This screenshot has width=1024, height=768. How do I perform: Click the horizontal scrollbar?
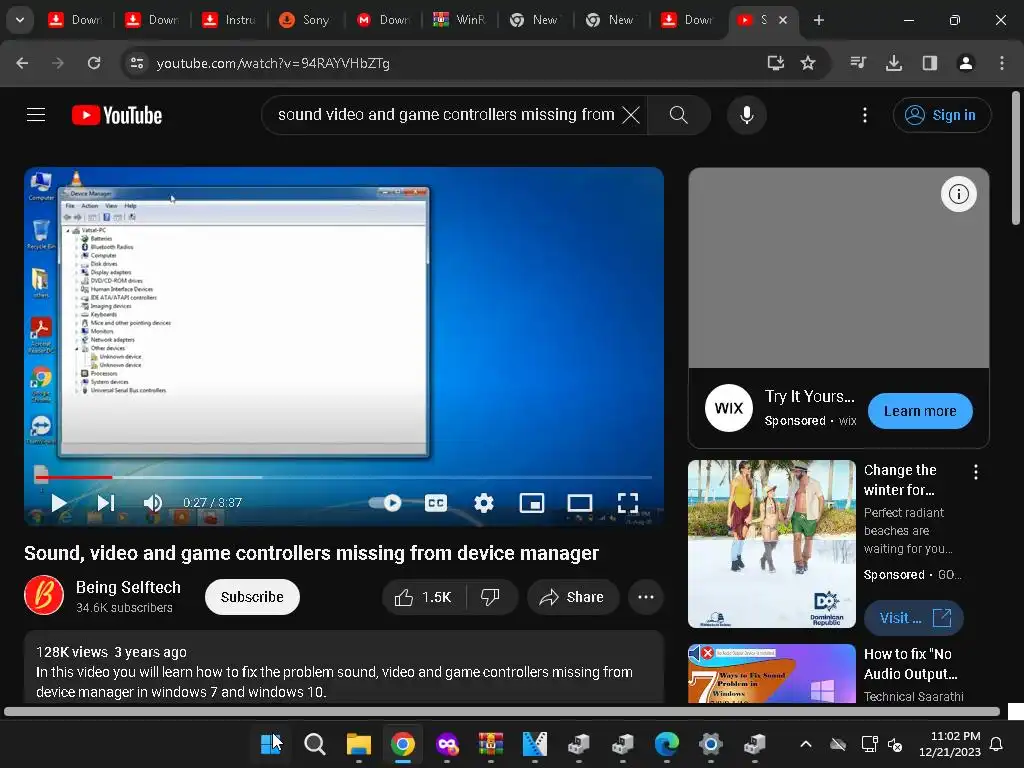(x=502, y=712)
